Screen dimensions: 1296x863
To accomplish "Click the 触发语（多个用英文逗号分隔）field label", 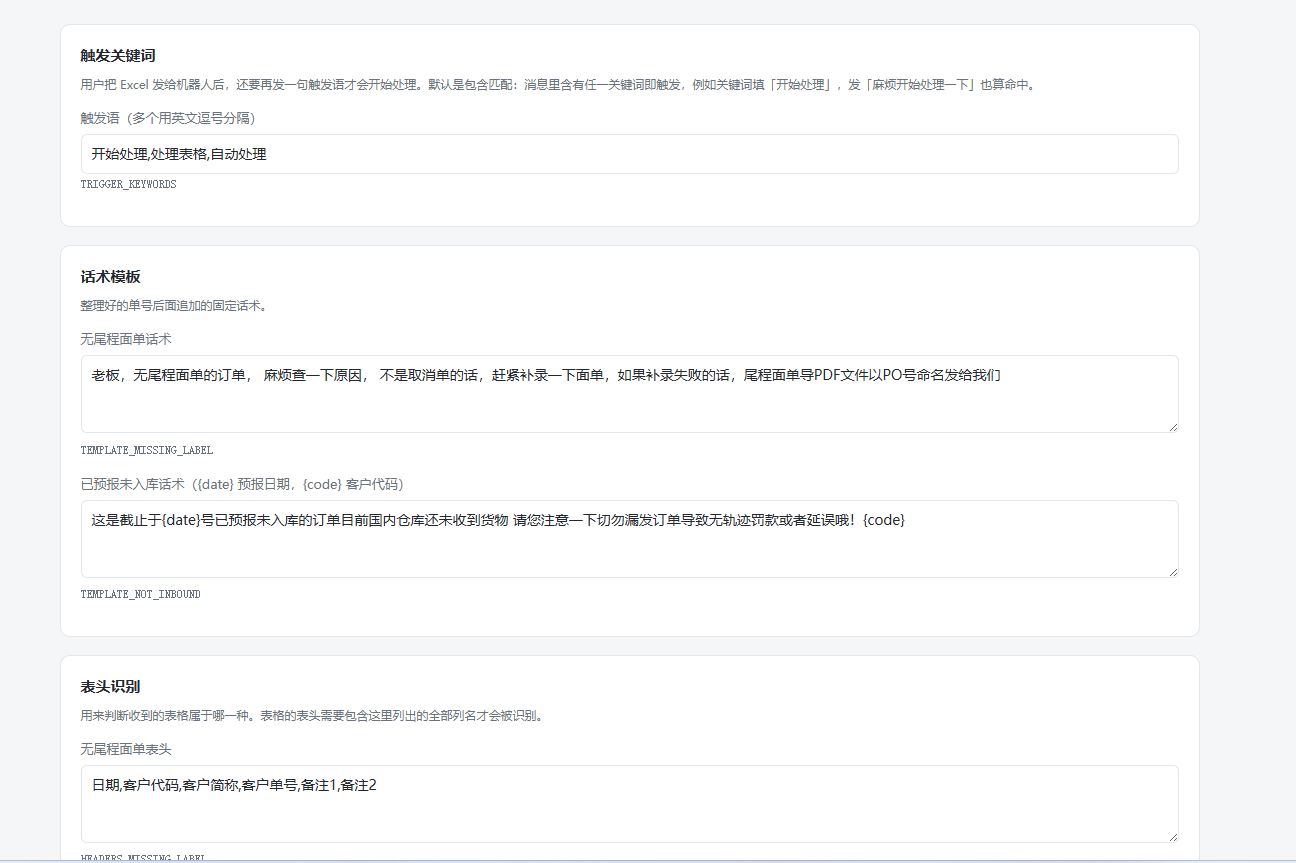I will point(171,118).
